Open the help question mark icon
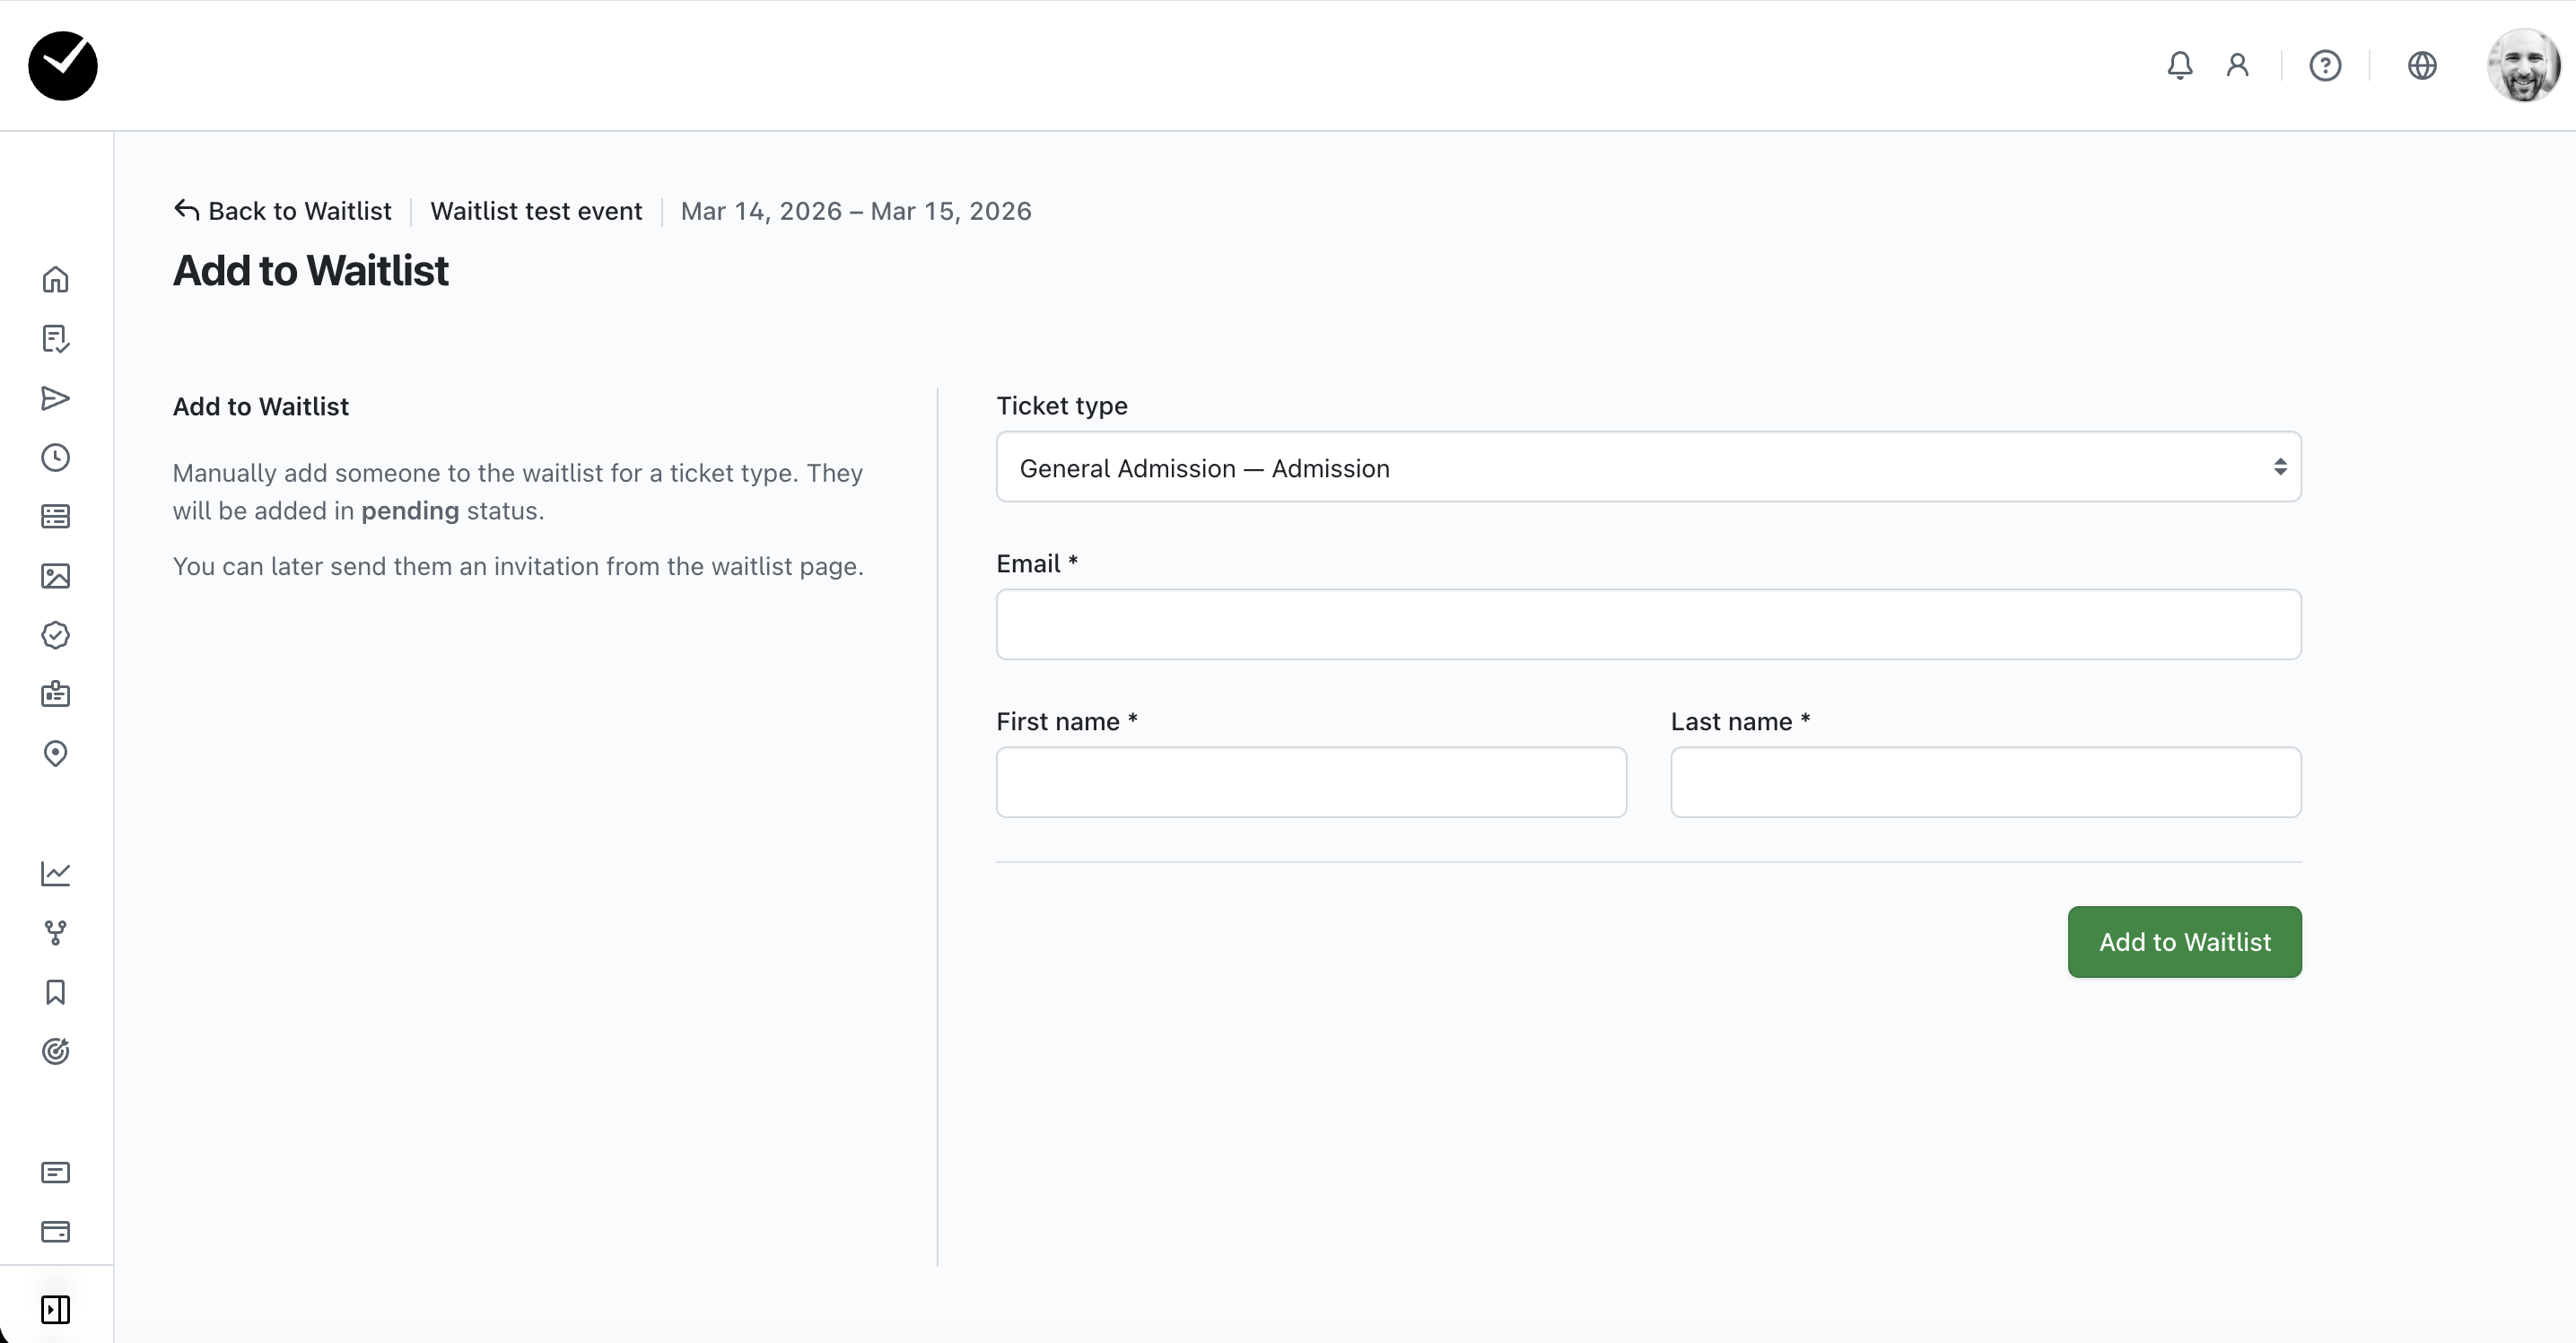Viewport: 2576px width, 1343px height. 2325,66
